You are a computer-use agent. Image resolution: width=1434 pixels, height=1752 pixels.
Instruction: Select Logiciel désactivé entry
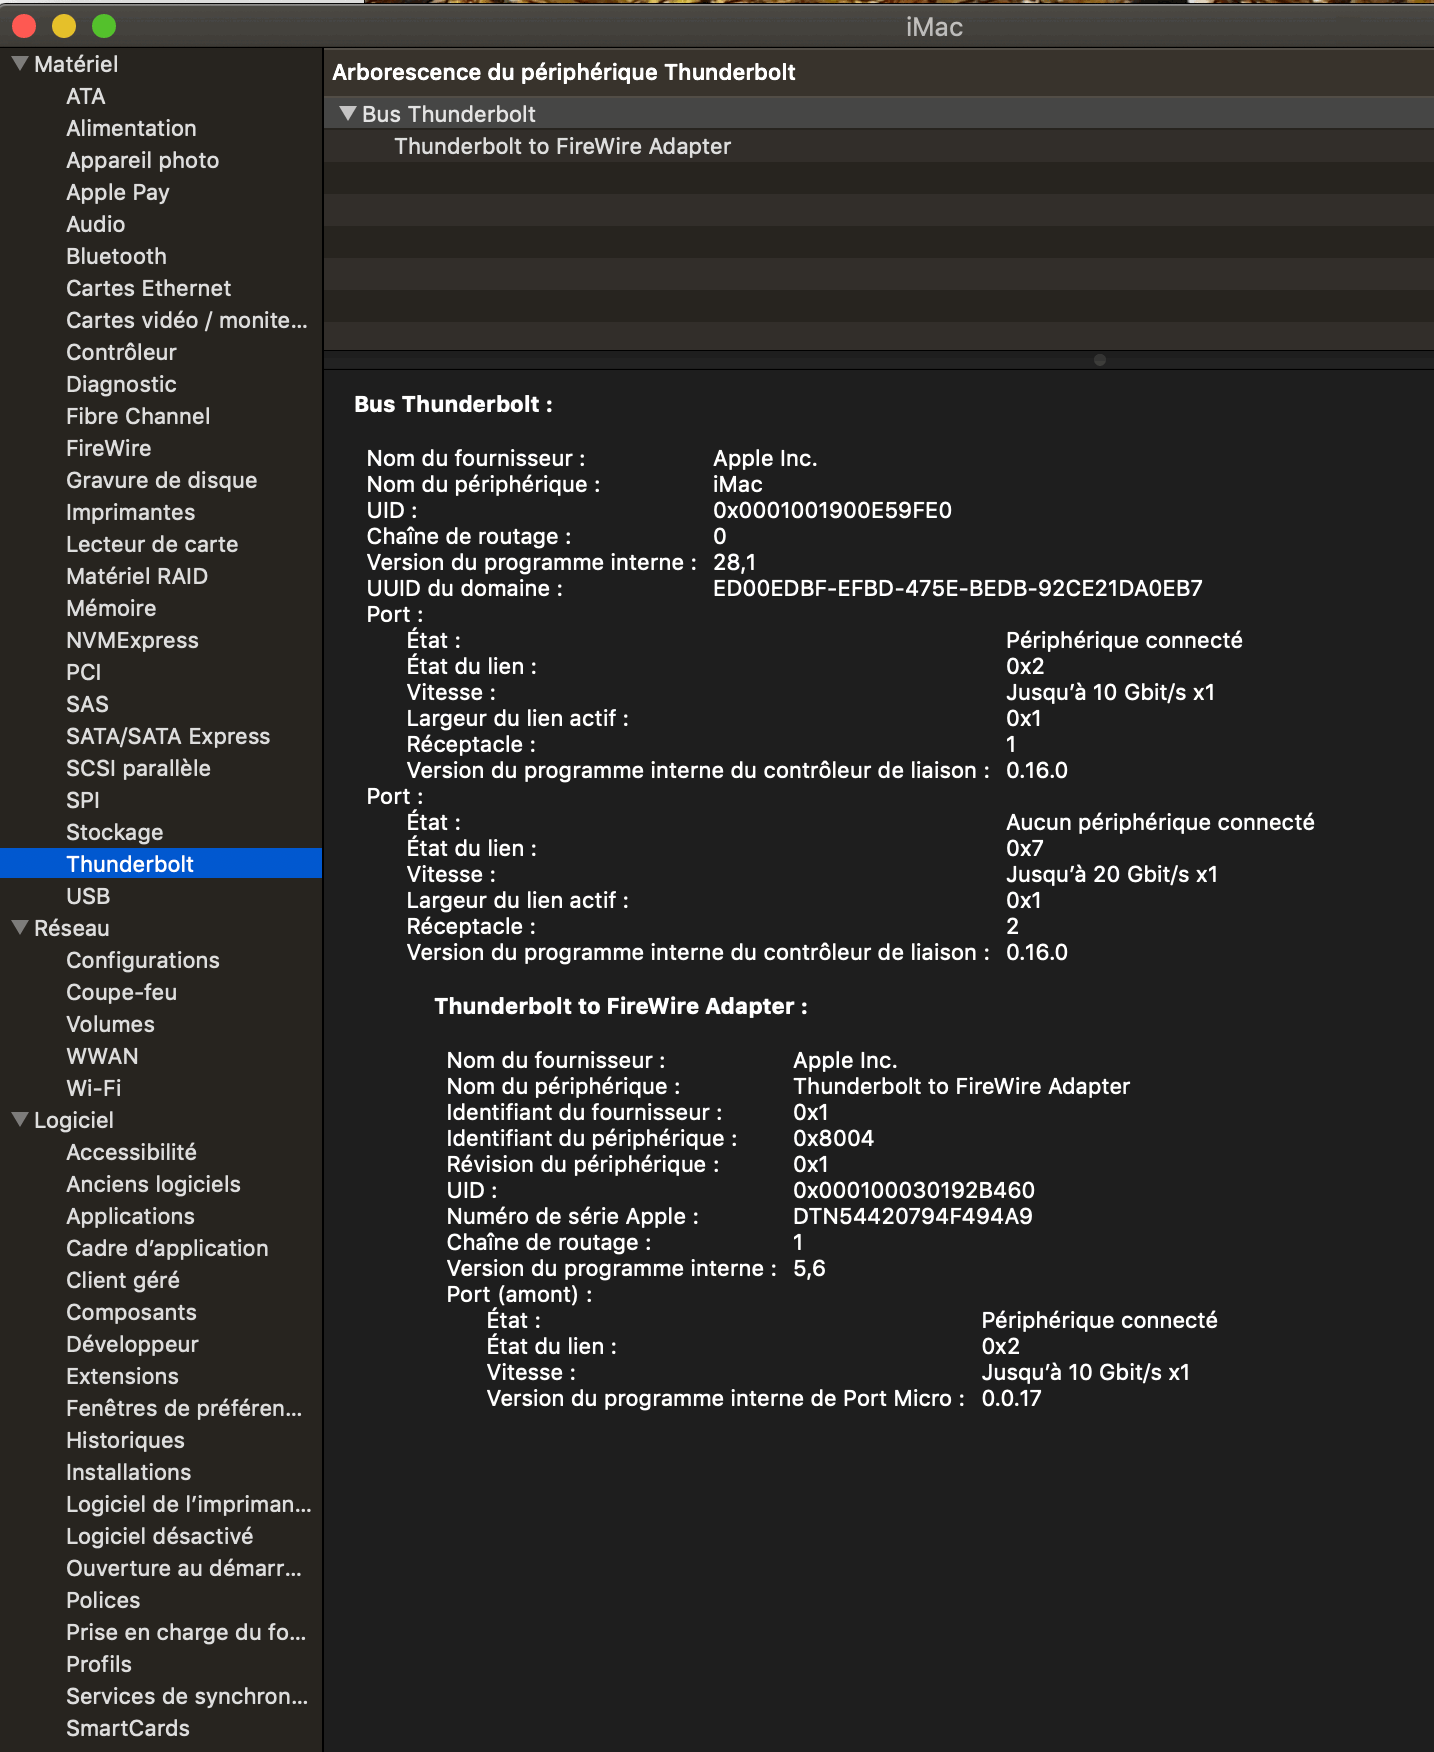coord(159,1536)
